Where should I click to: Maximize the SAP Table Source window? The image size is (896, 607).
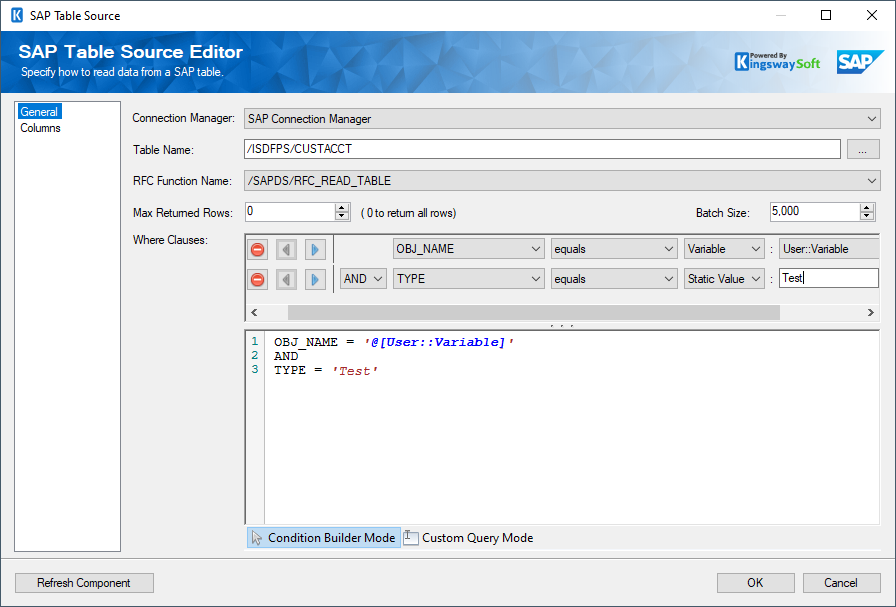(826, 15)
